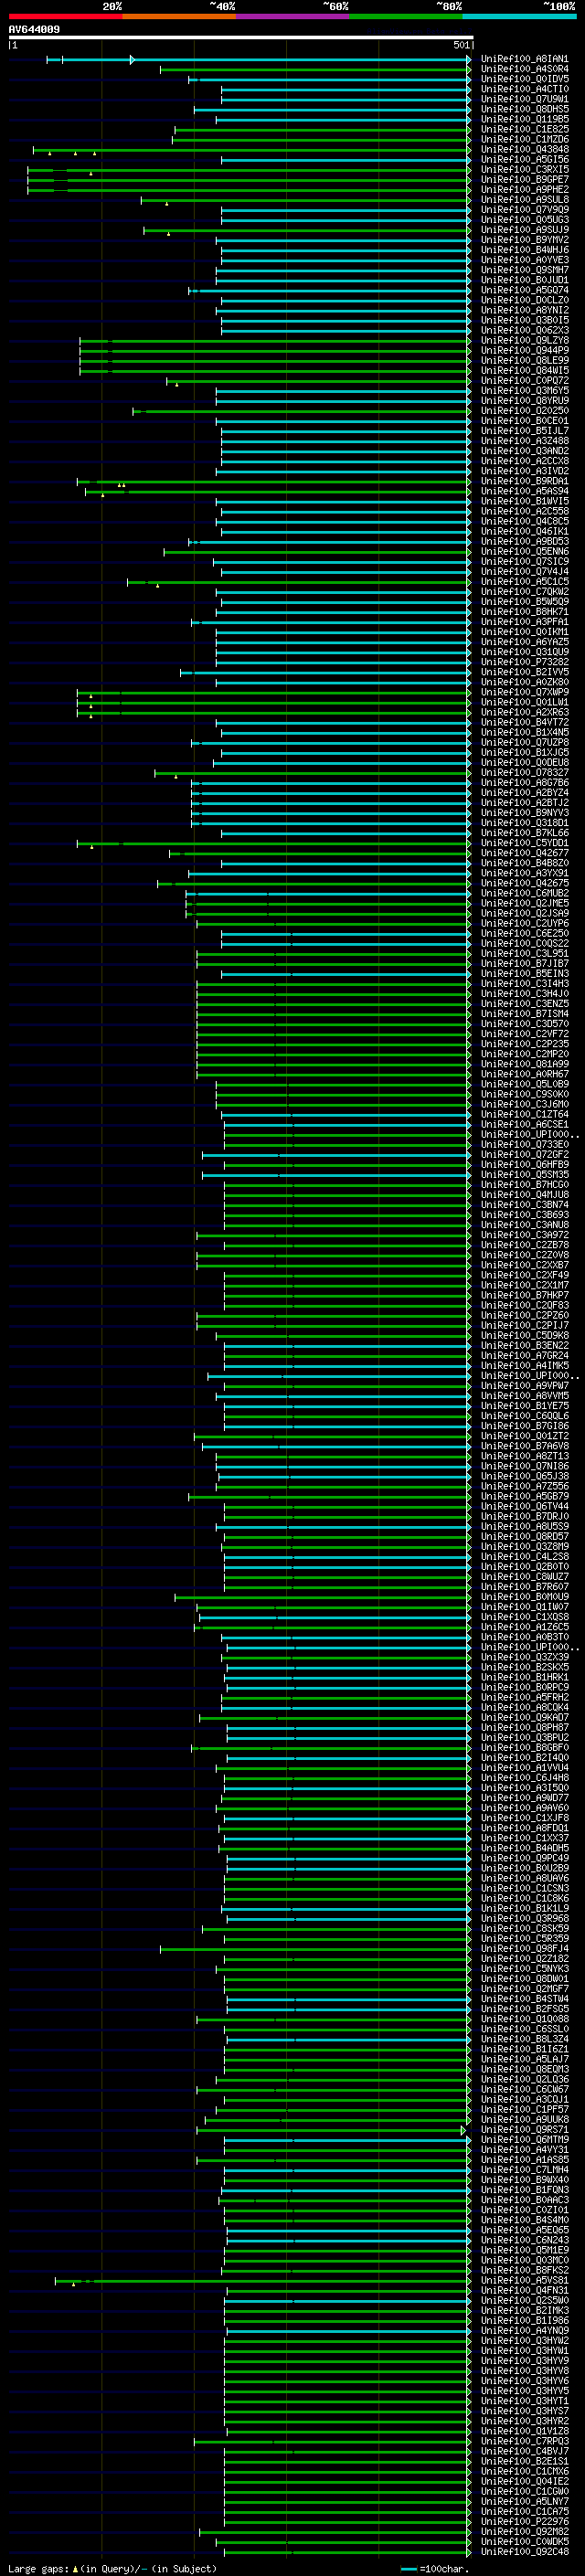The image size is (585, 2576).
Task: Select hit UniRef100_Q7XWP9
Action: point(525,692)
